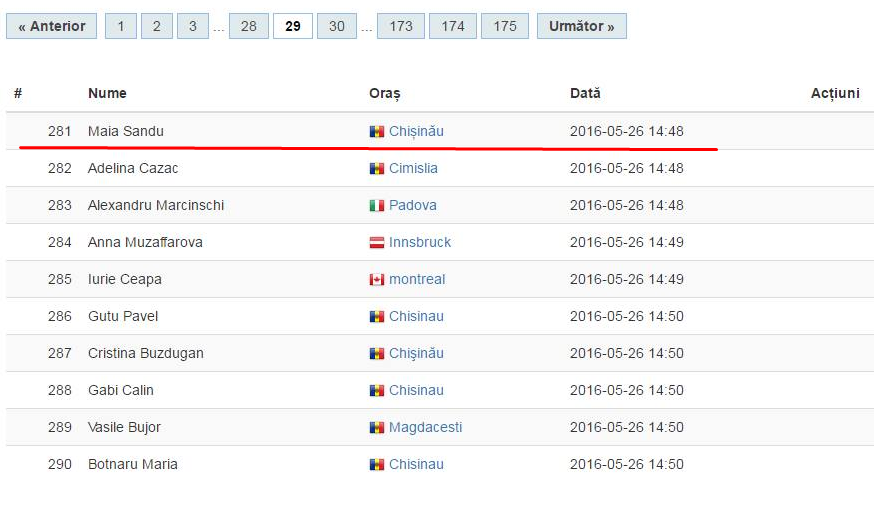
Task: Go to the previous page with Anterior
Action: (x=51, y=26)
